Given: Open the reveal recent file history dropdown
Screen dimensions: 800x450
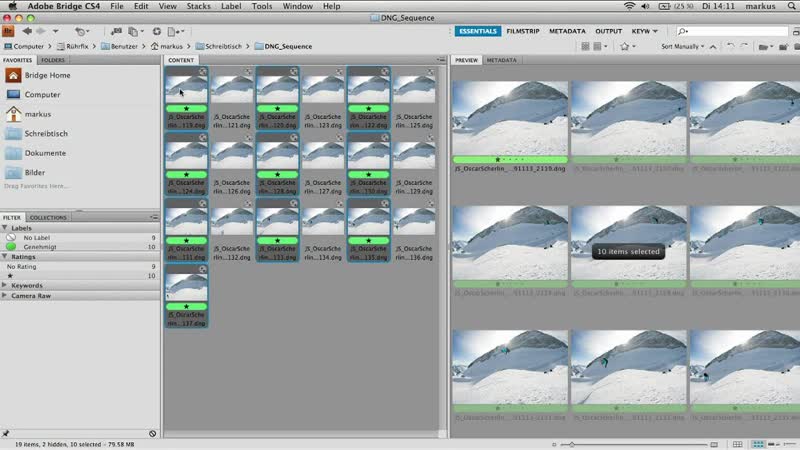Looking at the screenshot, I should (x=81, y=32).
